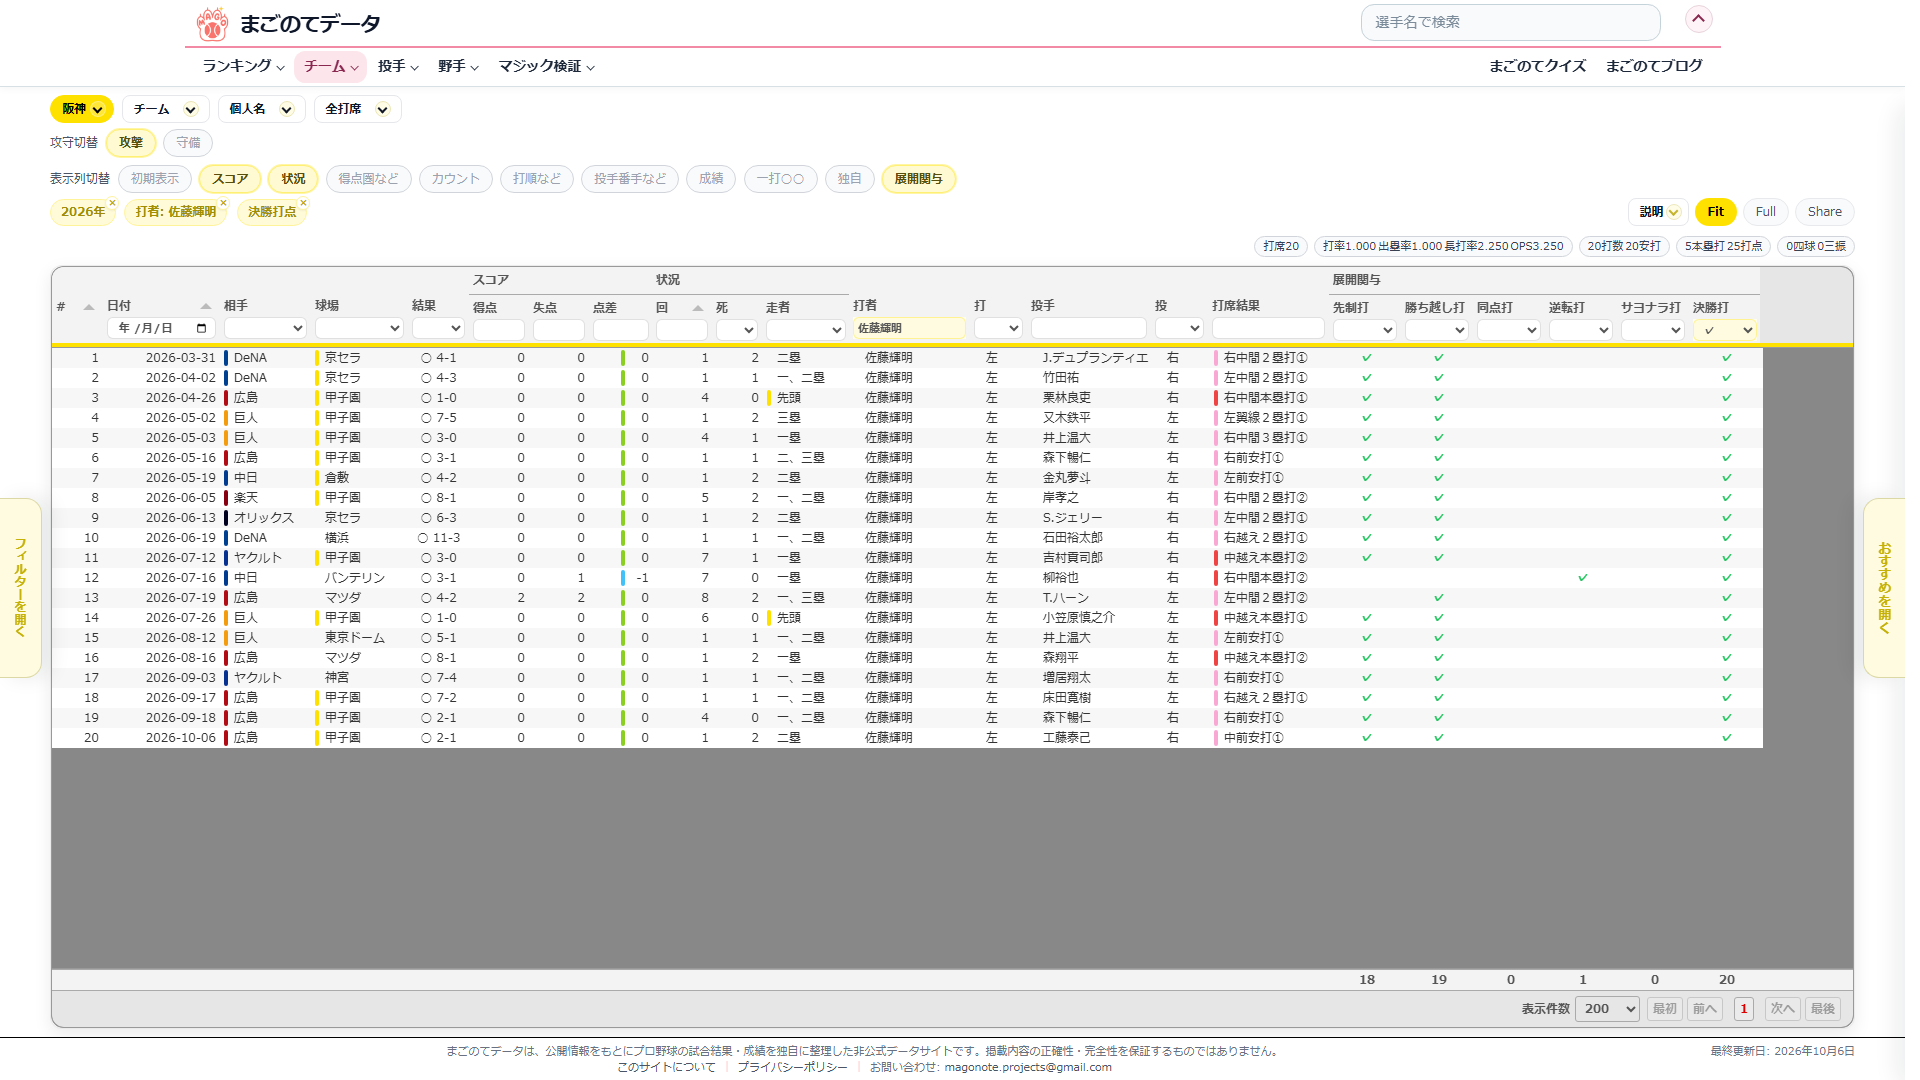This screenshot has height=1080, width=1920.
Task: Remove the 打者: 佐藤輝明 filter chip
Action: (223, 203)
